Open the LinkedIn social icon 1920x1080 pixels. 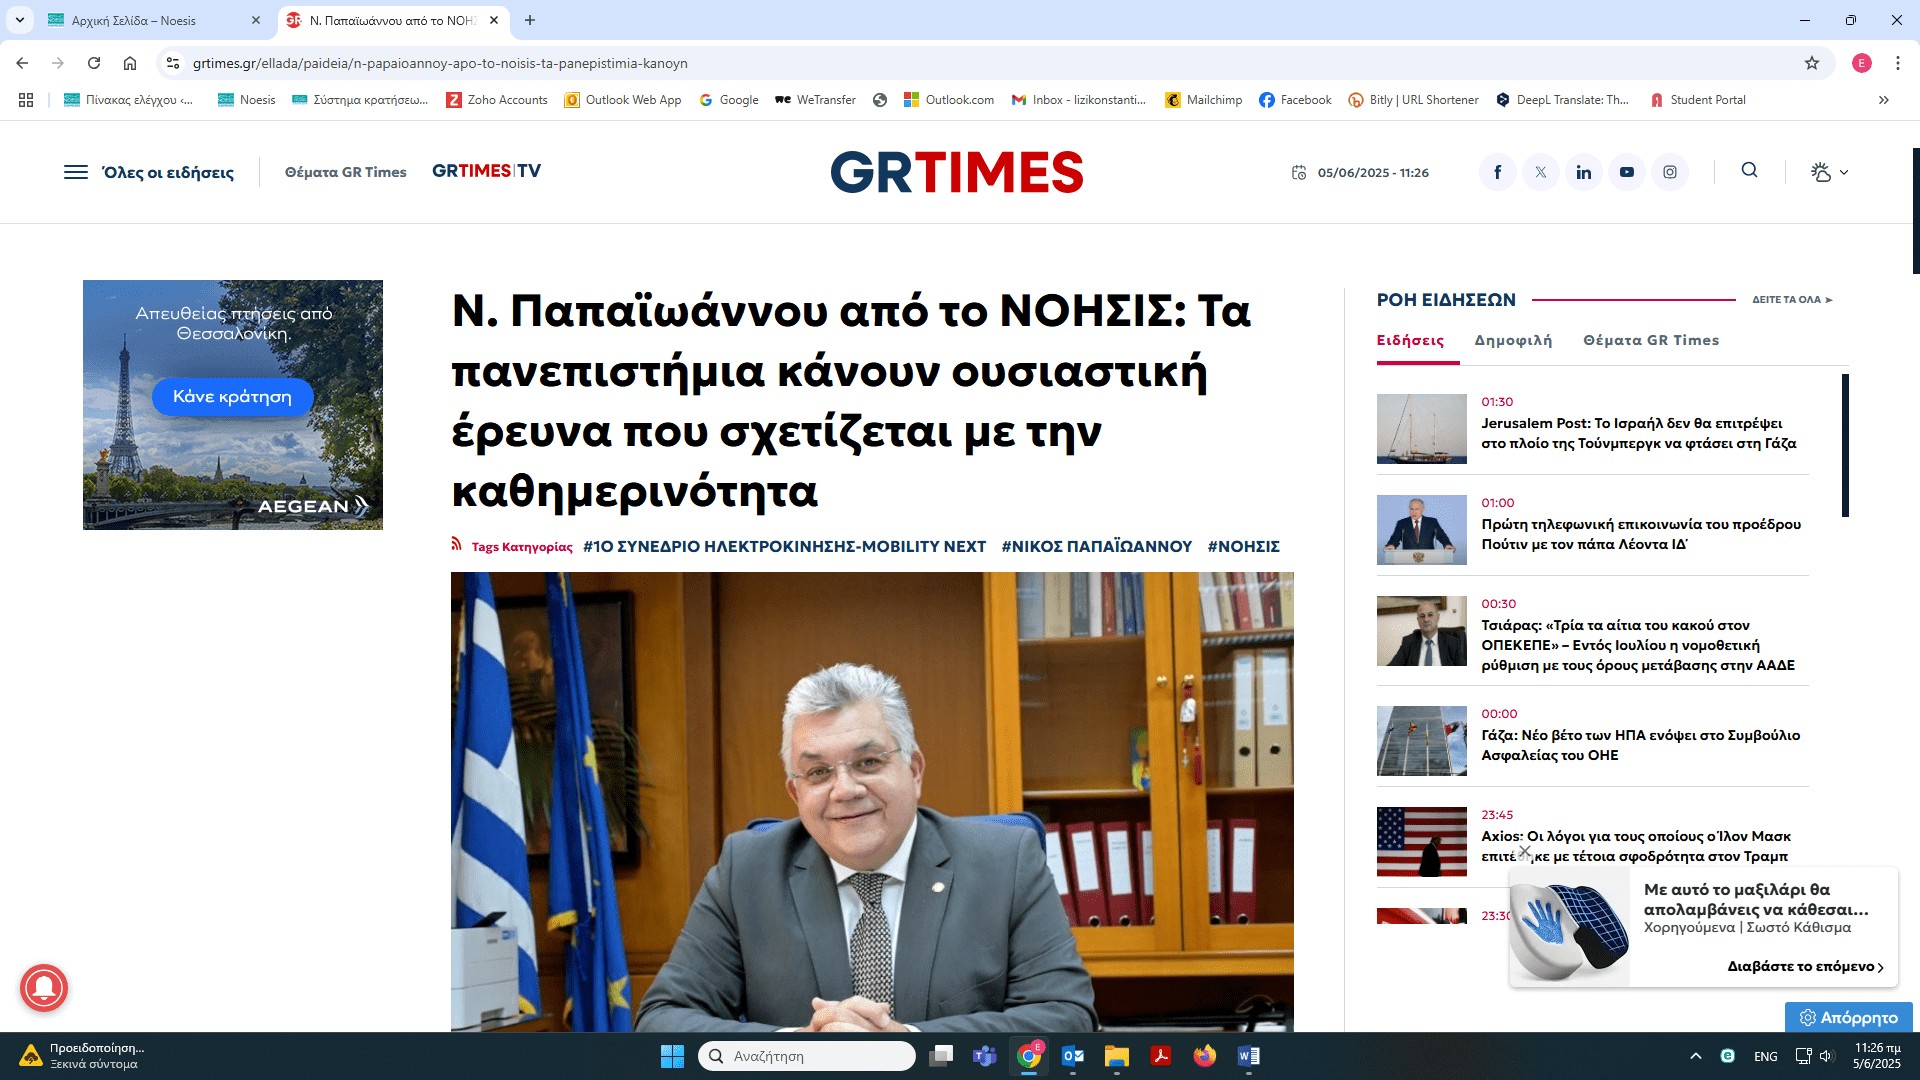(x=1583, y=172)
